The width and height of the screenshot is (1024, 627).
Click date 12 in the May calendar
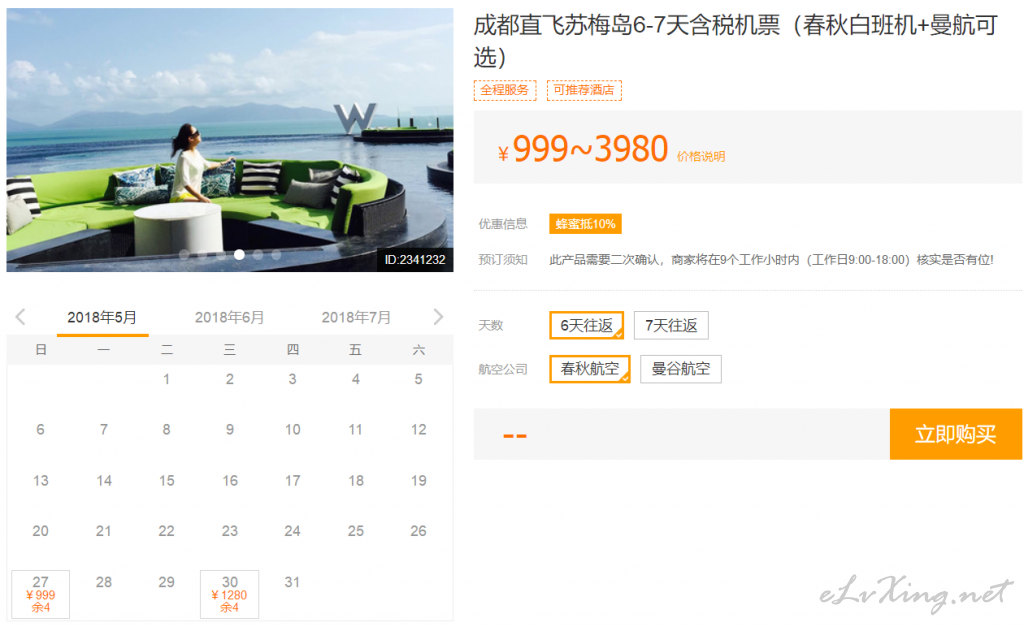[419, 430]
